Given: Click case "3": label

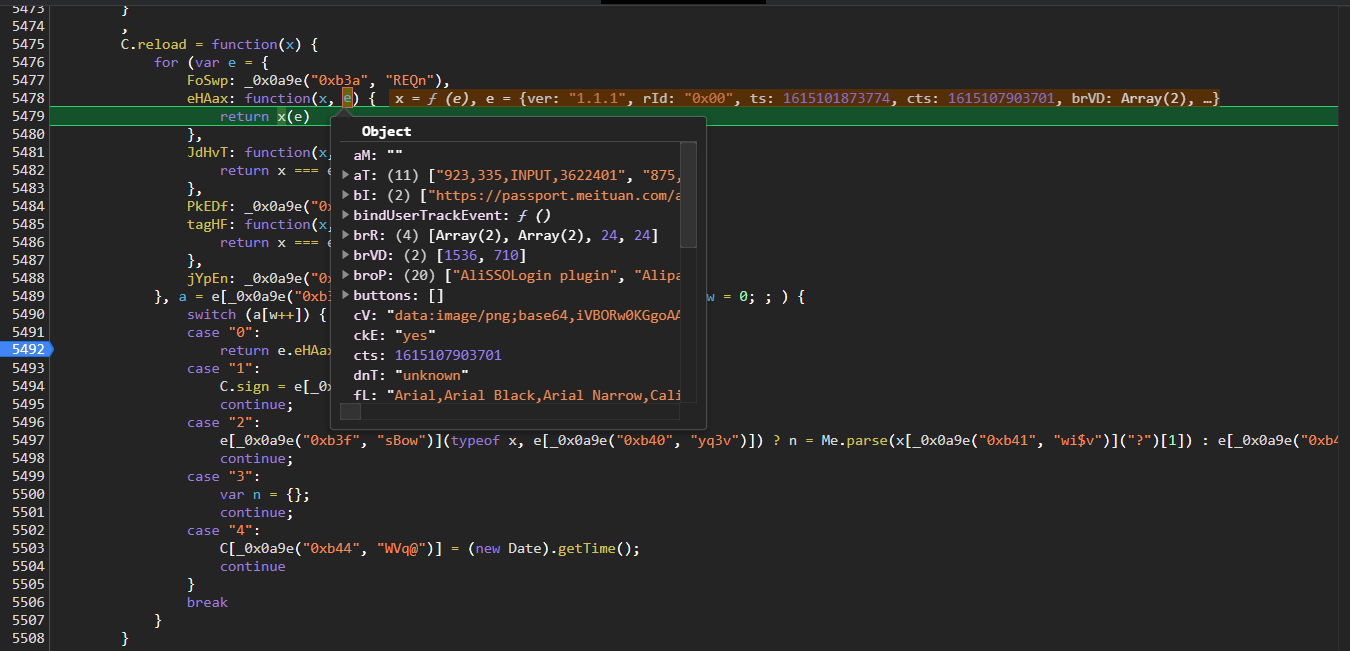Looking at the screenshot, I should point(224,476).
